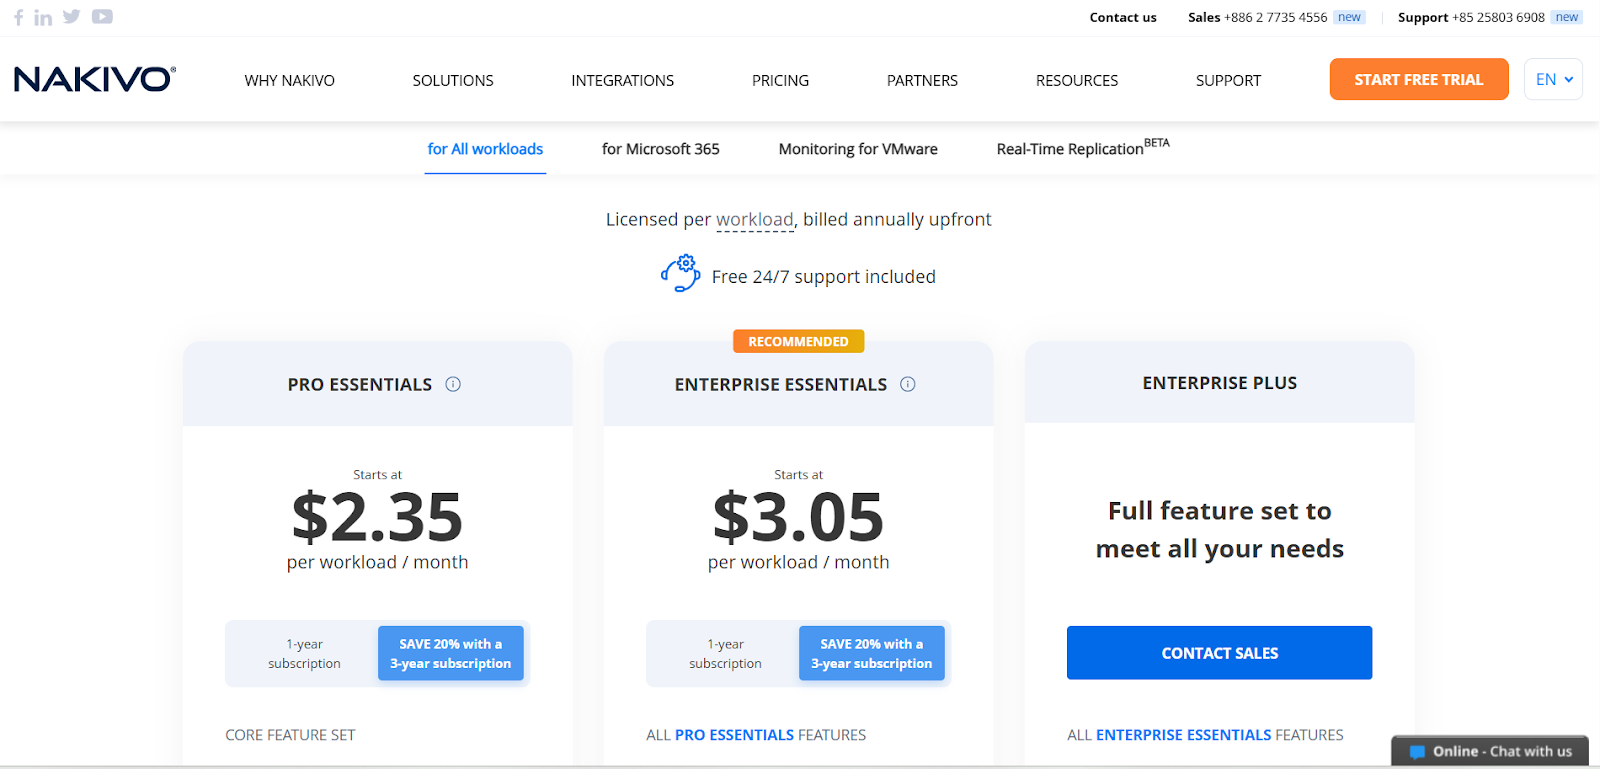1600x769 pixels.
Task: Switch to Monitoring for VMware tab
Action: pyautogui.click(x=858, y=149)
